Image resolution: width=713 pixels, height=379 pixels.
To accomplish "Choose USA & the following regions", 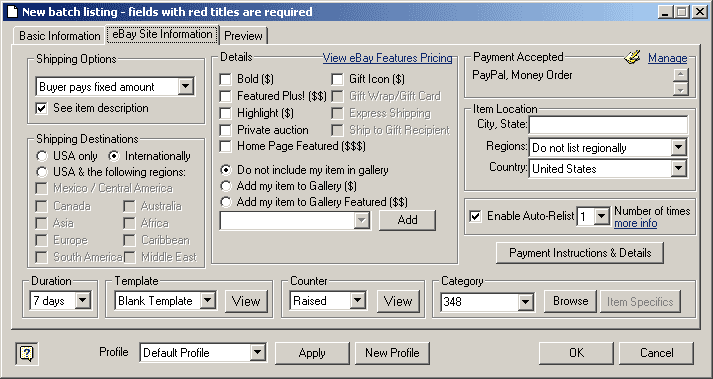I will [x=42, y=172].
